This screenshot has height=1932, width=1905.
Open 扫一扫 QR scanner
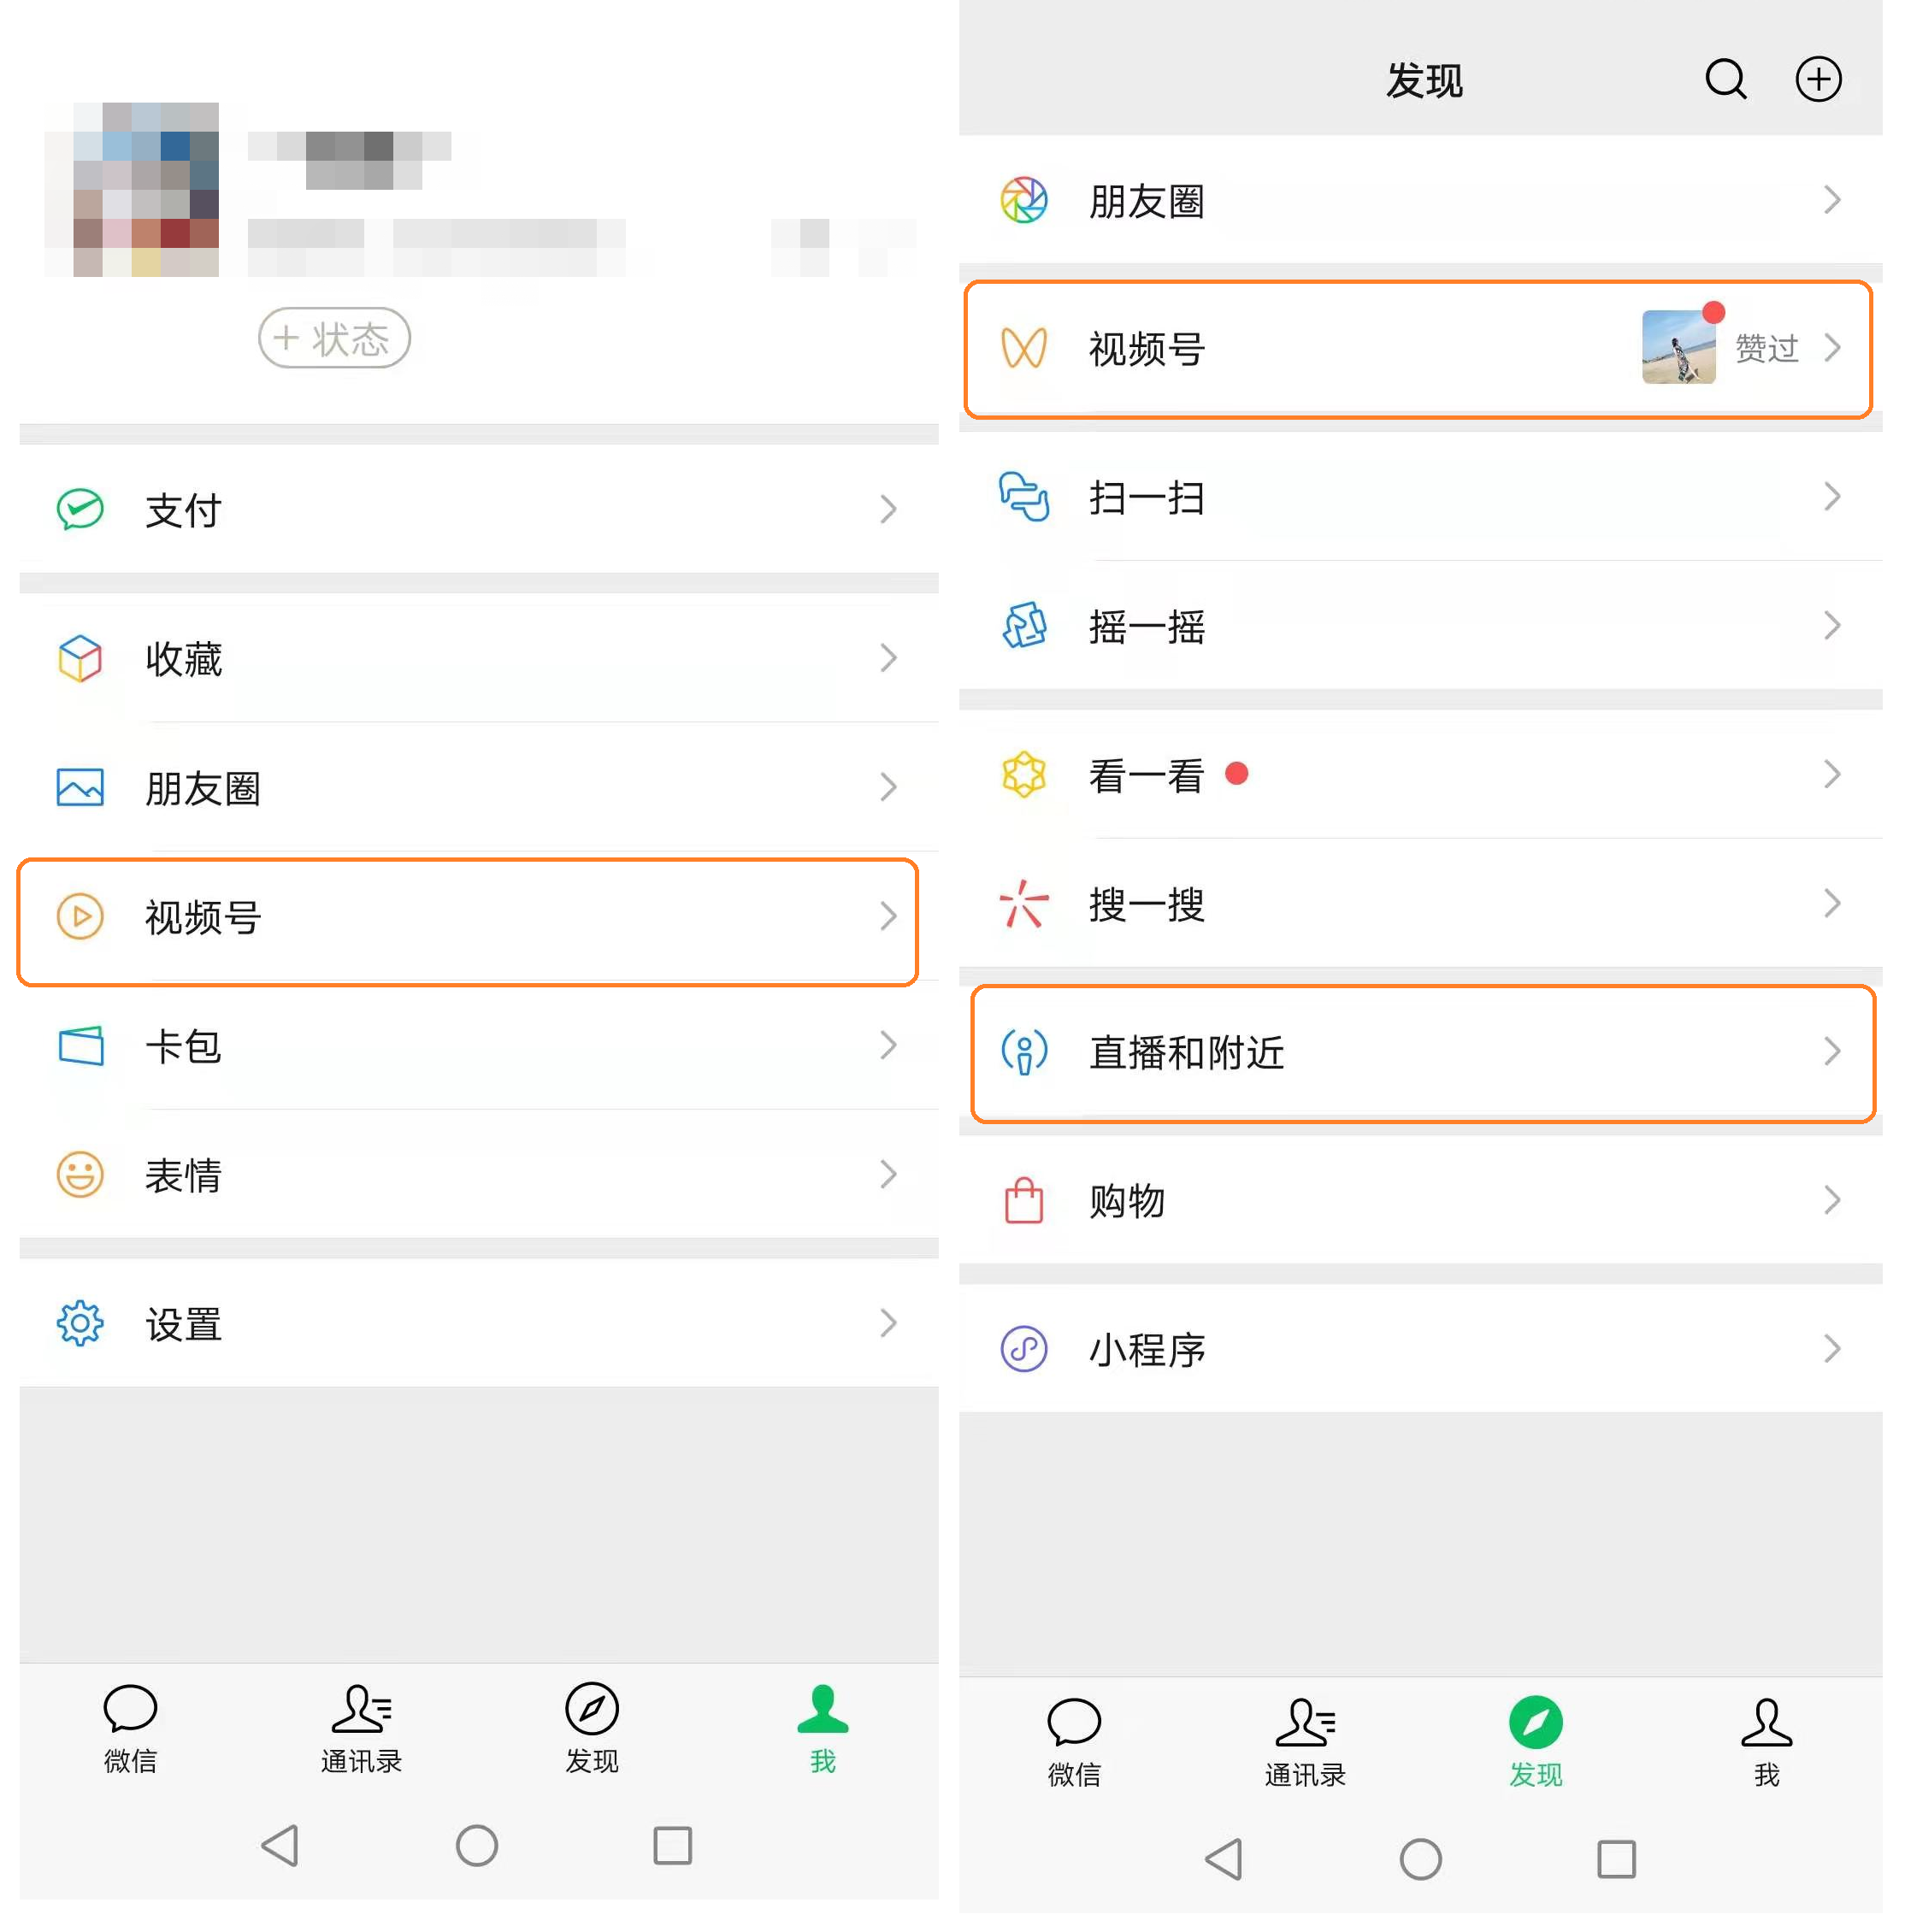click(x=1429, y=488)
